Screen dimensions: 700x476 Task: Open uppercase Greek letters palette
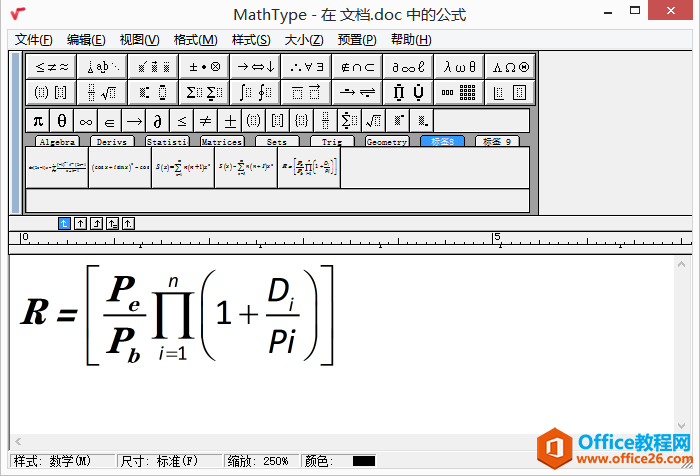pos(511,67)
